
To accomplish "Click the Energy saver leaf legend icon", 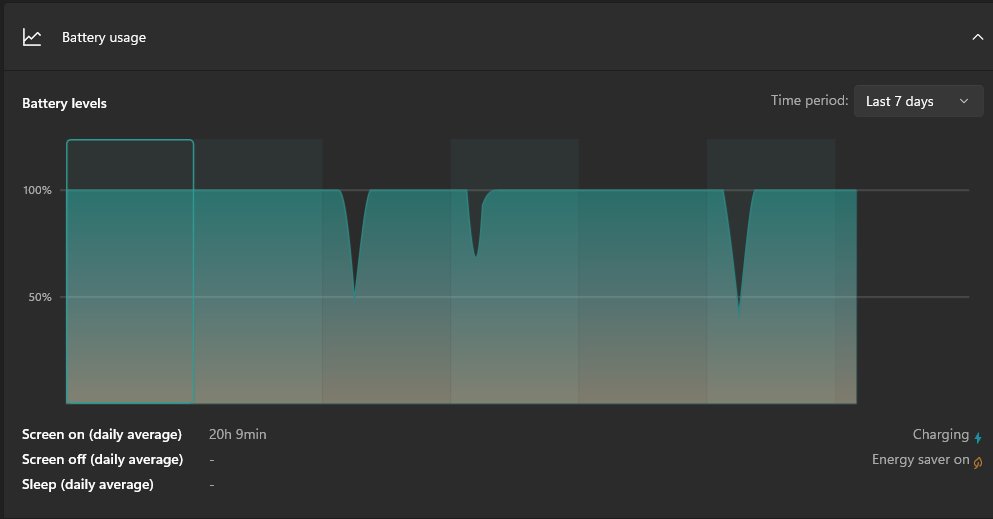I will pos(978,463).
